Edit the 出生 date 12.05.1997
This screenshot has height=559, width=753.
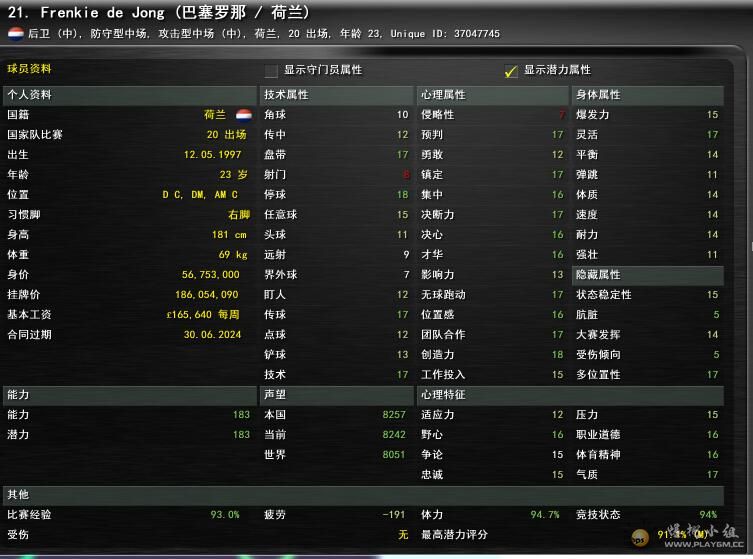(212, 155)
